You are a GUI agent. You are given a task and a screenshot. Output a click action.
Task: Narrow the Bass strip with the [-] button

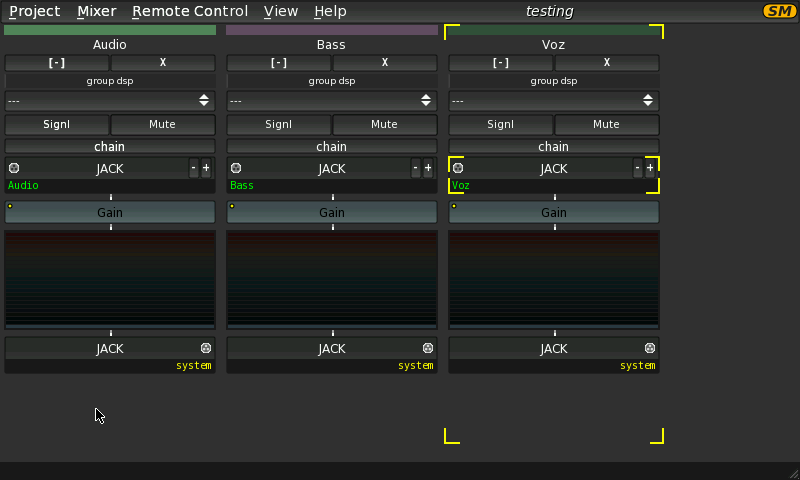click(279, 63)
